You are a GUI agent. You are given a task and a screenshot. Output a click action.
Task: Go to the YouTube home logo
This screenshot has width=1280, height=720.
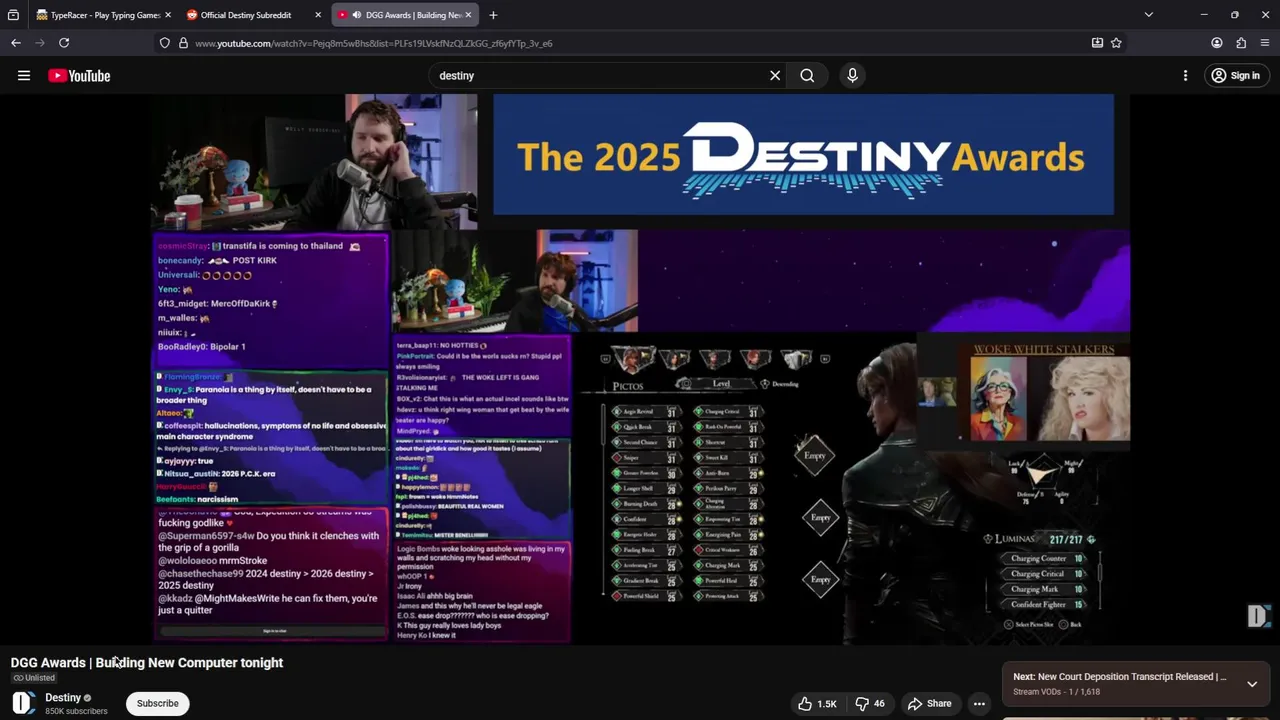[79, 76]
